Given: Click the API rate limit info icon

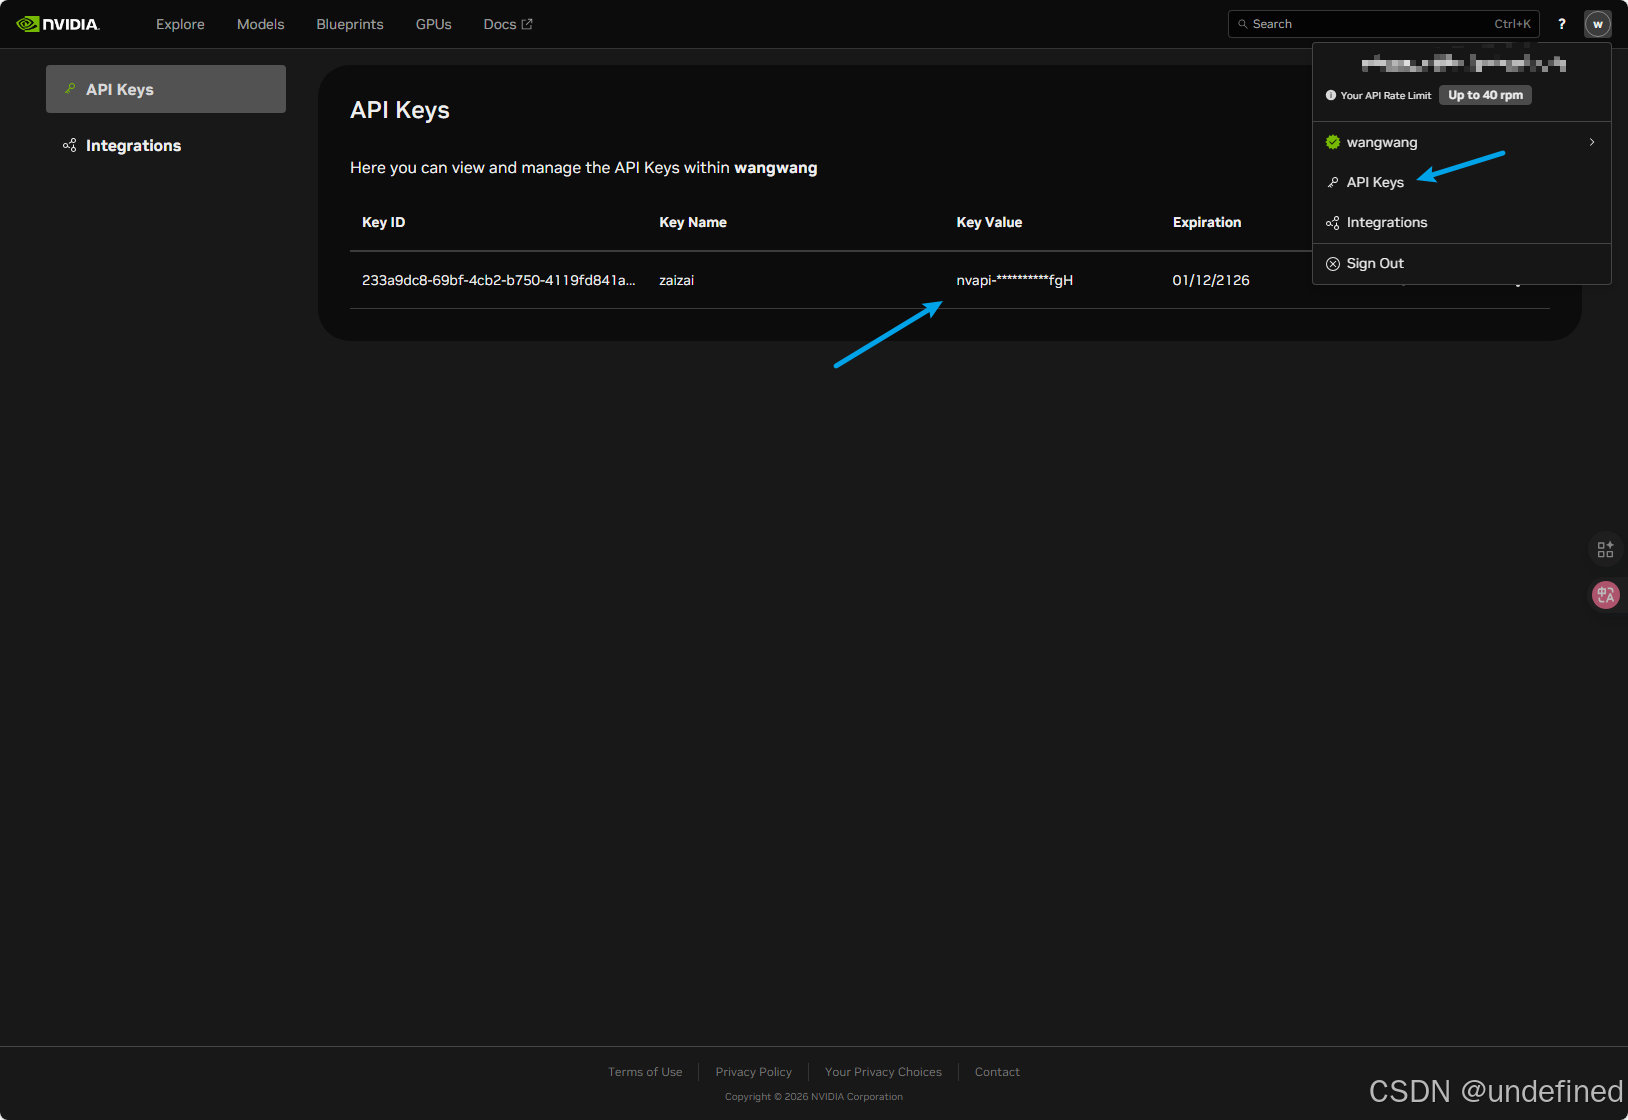Looking at the screenshot, I should (1331, 95).
